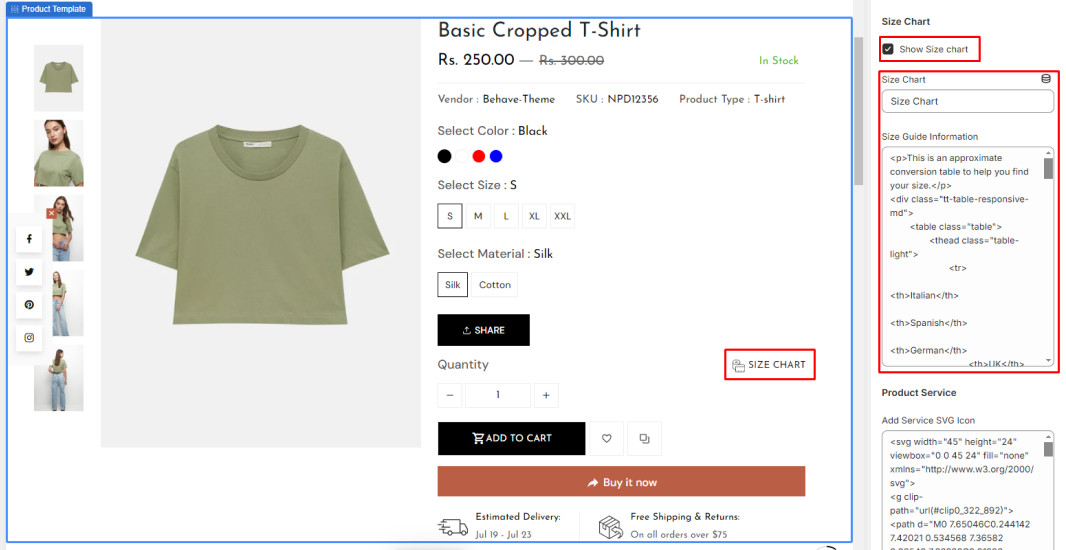Select size XXL option

click(x=562, y=216)
